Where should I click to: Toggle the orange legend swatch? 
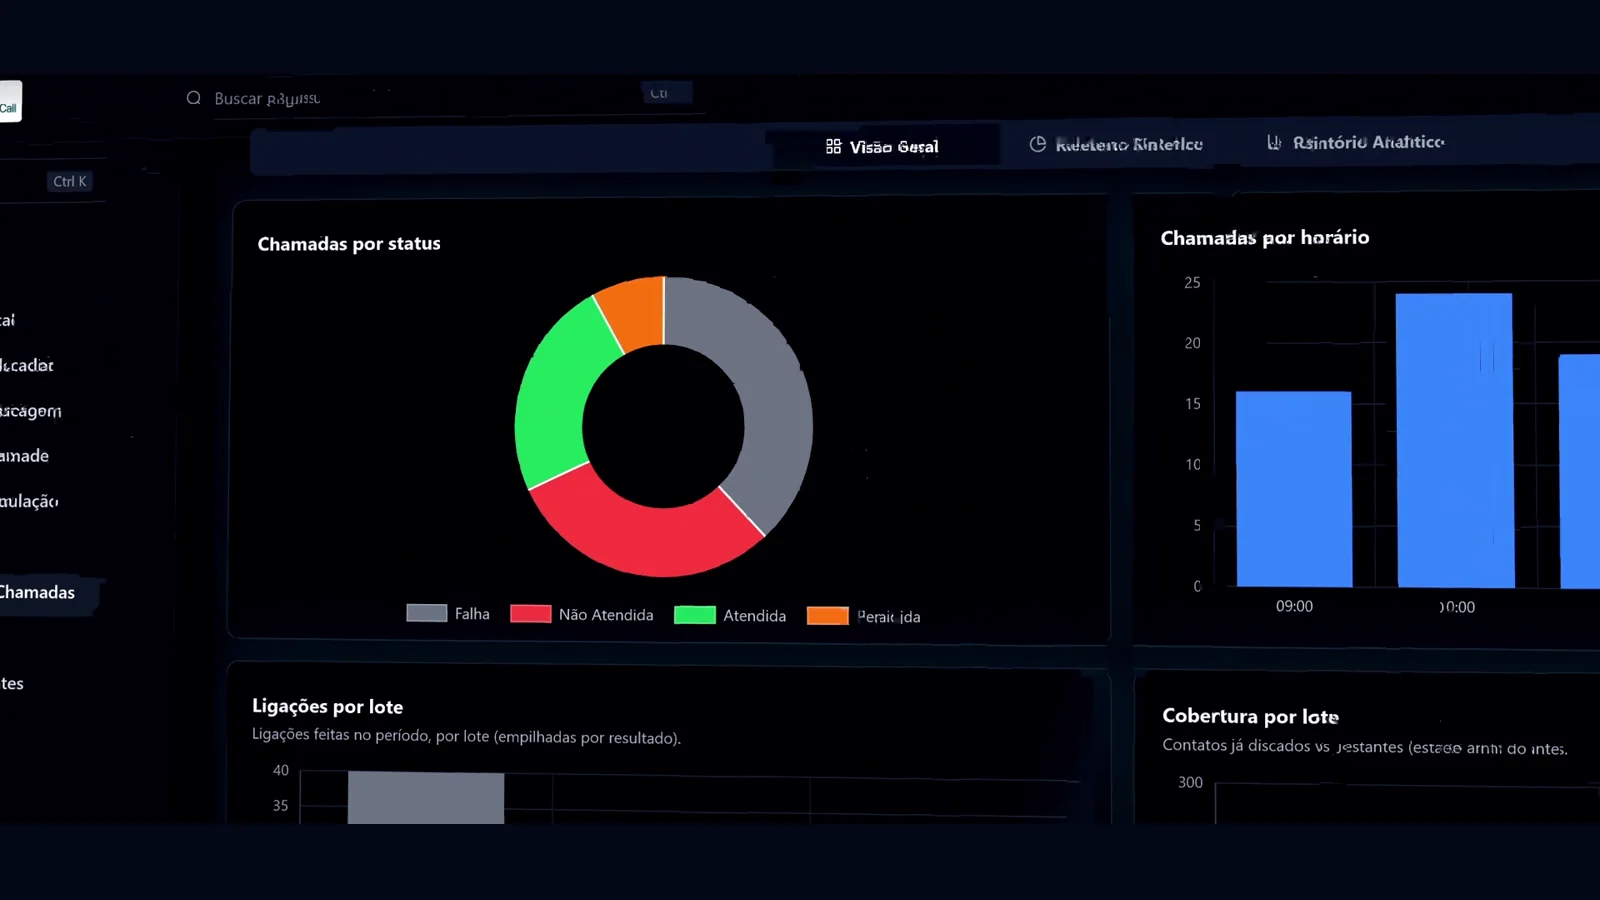[828, 616]
